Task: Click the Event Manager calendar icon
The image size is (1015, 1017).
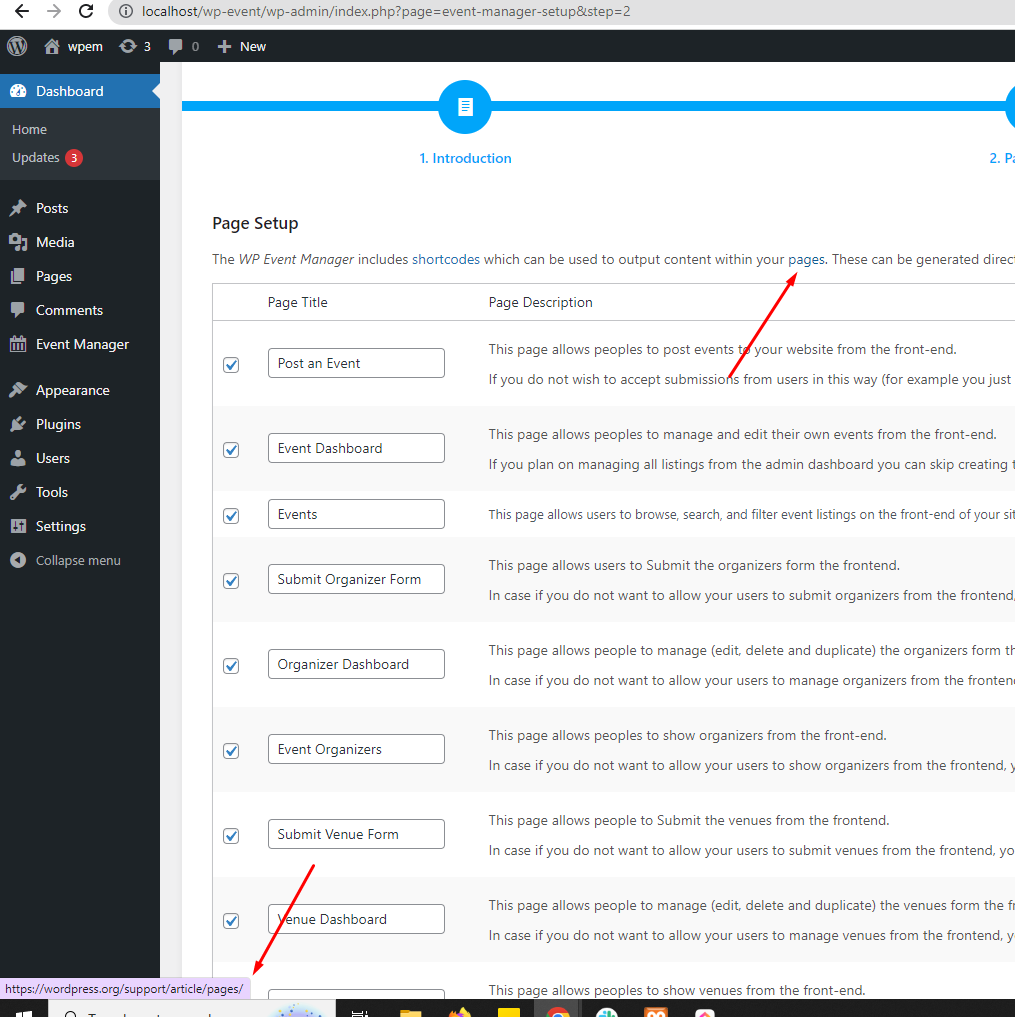Action: coord(18,344)
